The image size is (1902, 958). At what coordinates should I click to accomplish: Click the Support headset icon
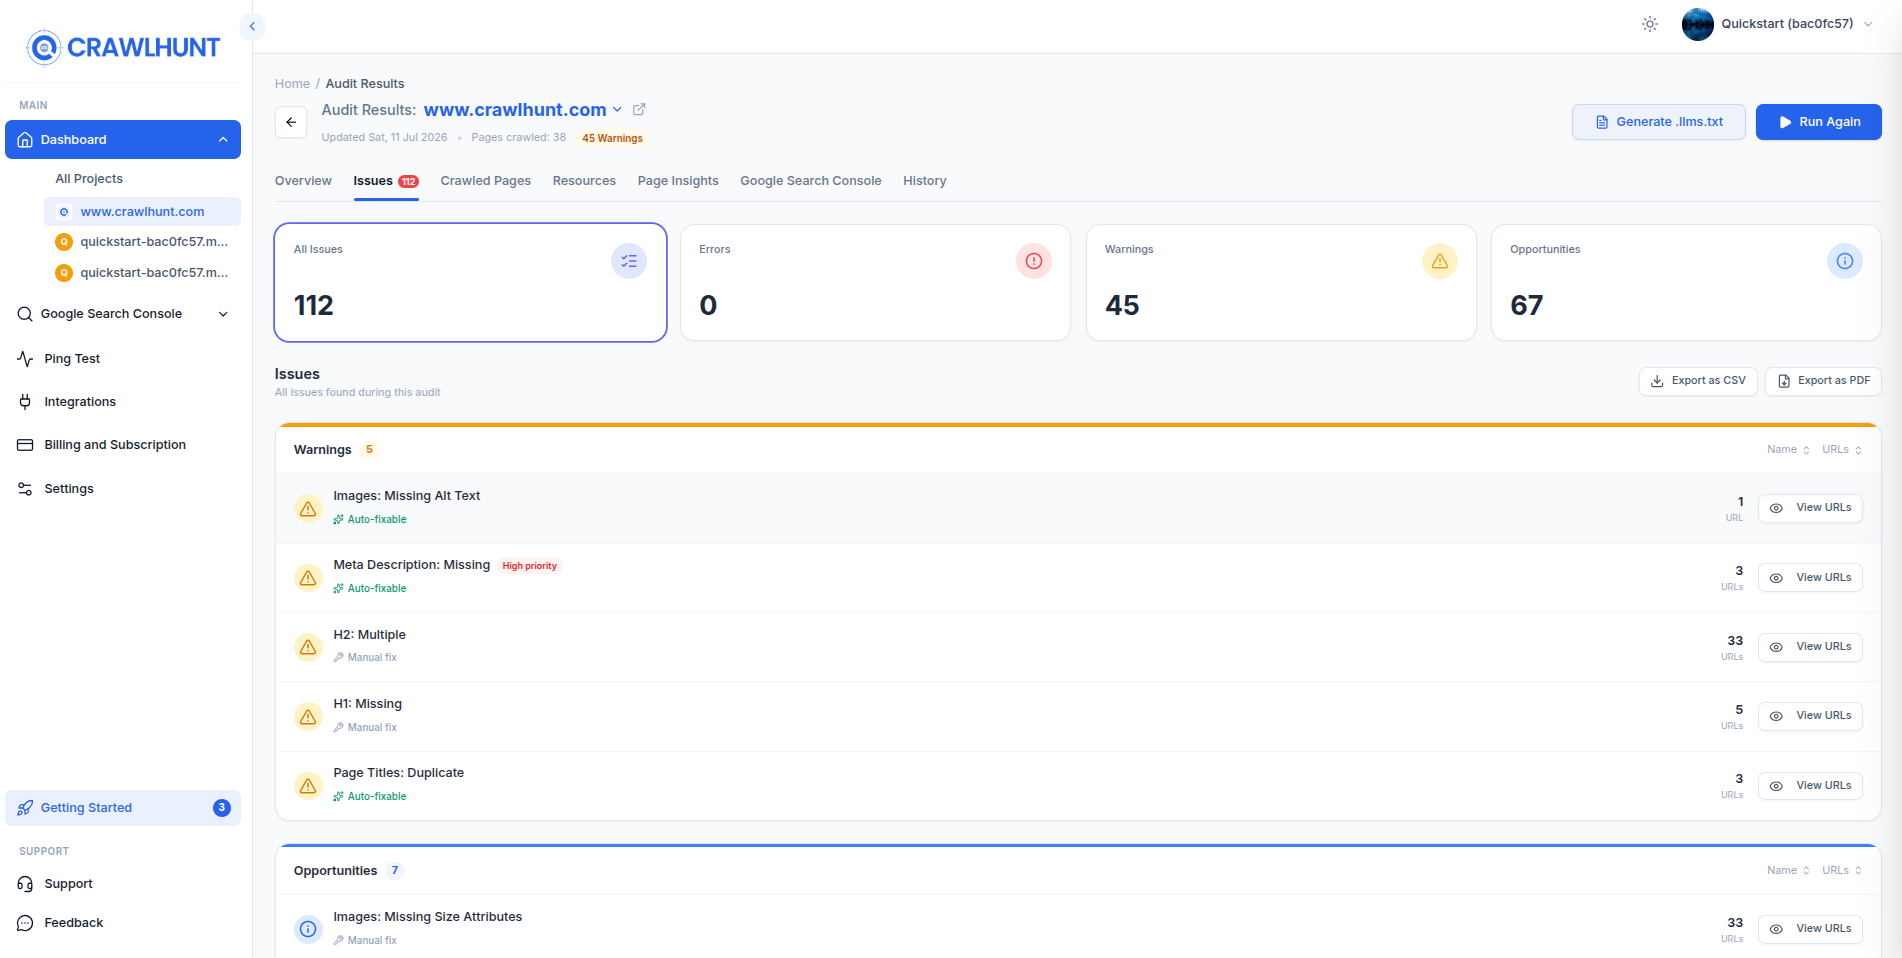click(25, 884)
